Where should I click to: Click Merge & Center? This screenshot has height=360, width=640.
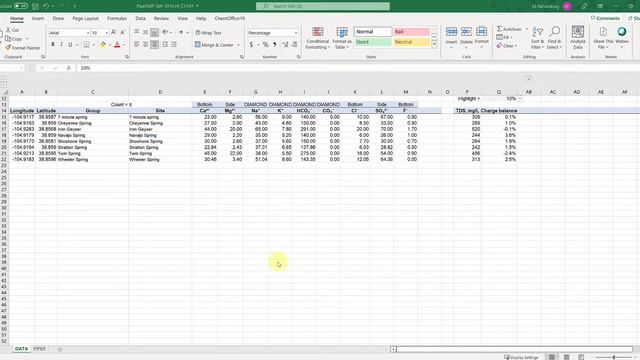[214, 45]
